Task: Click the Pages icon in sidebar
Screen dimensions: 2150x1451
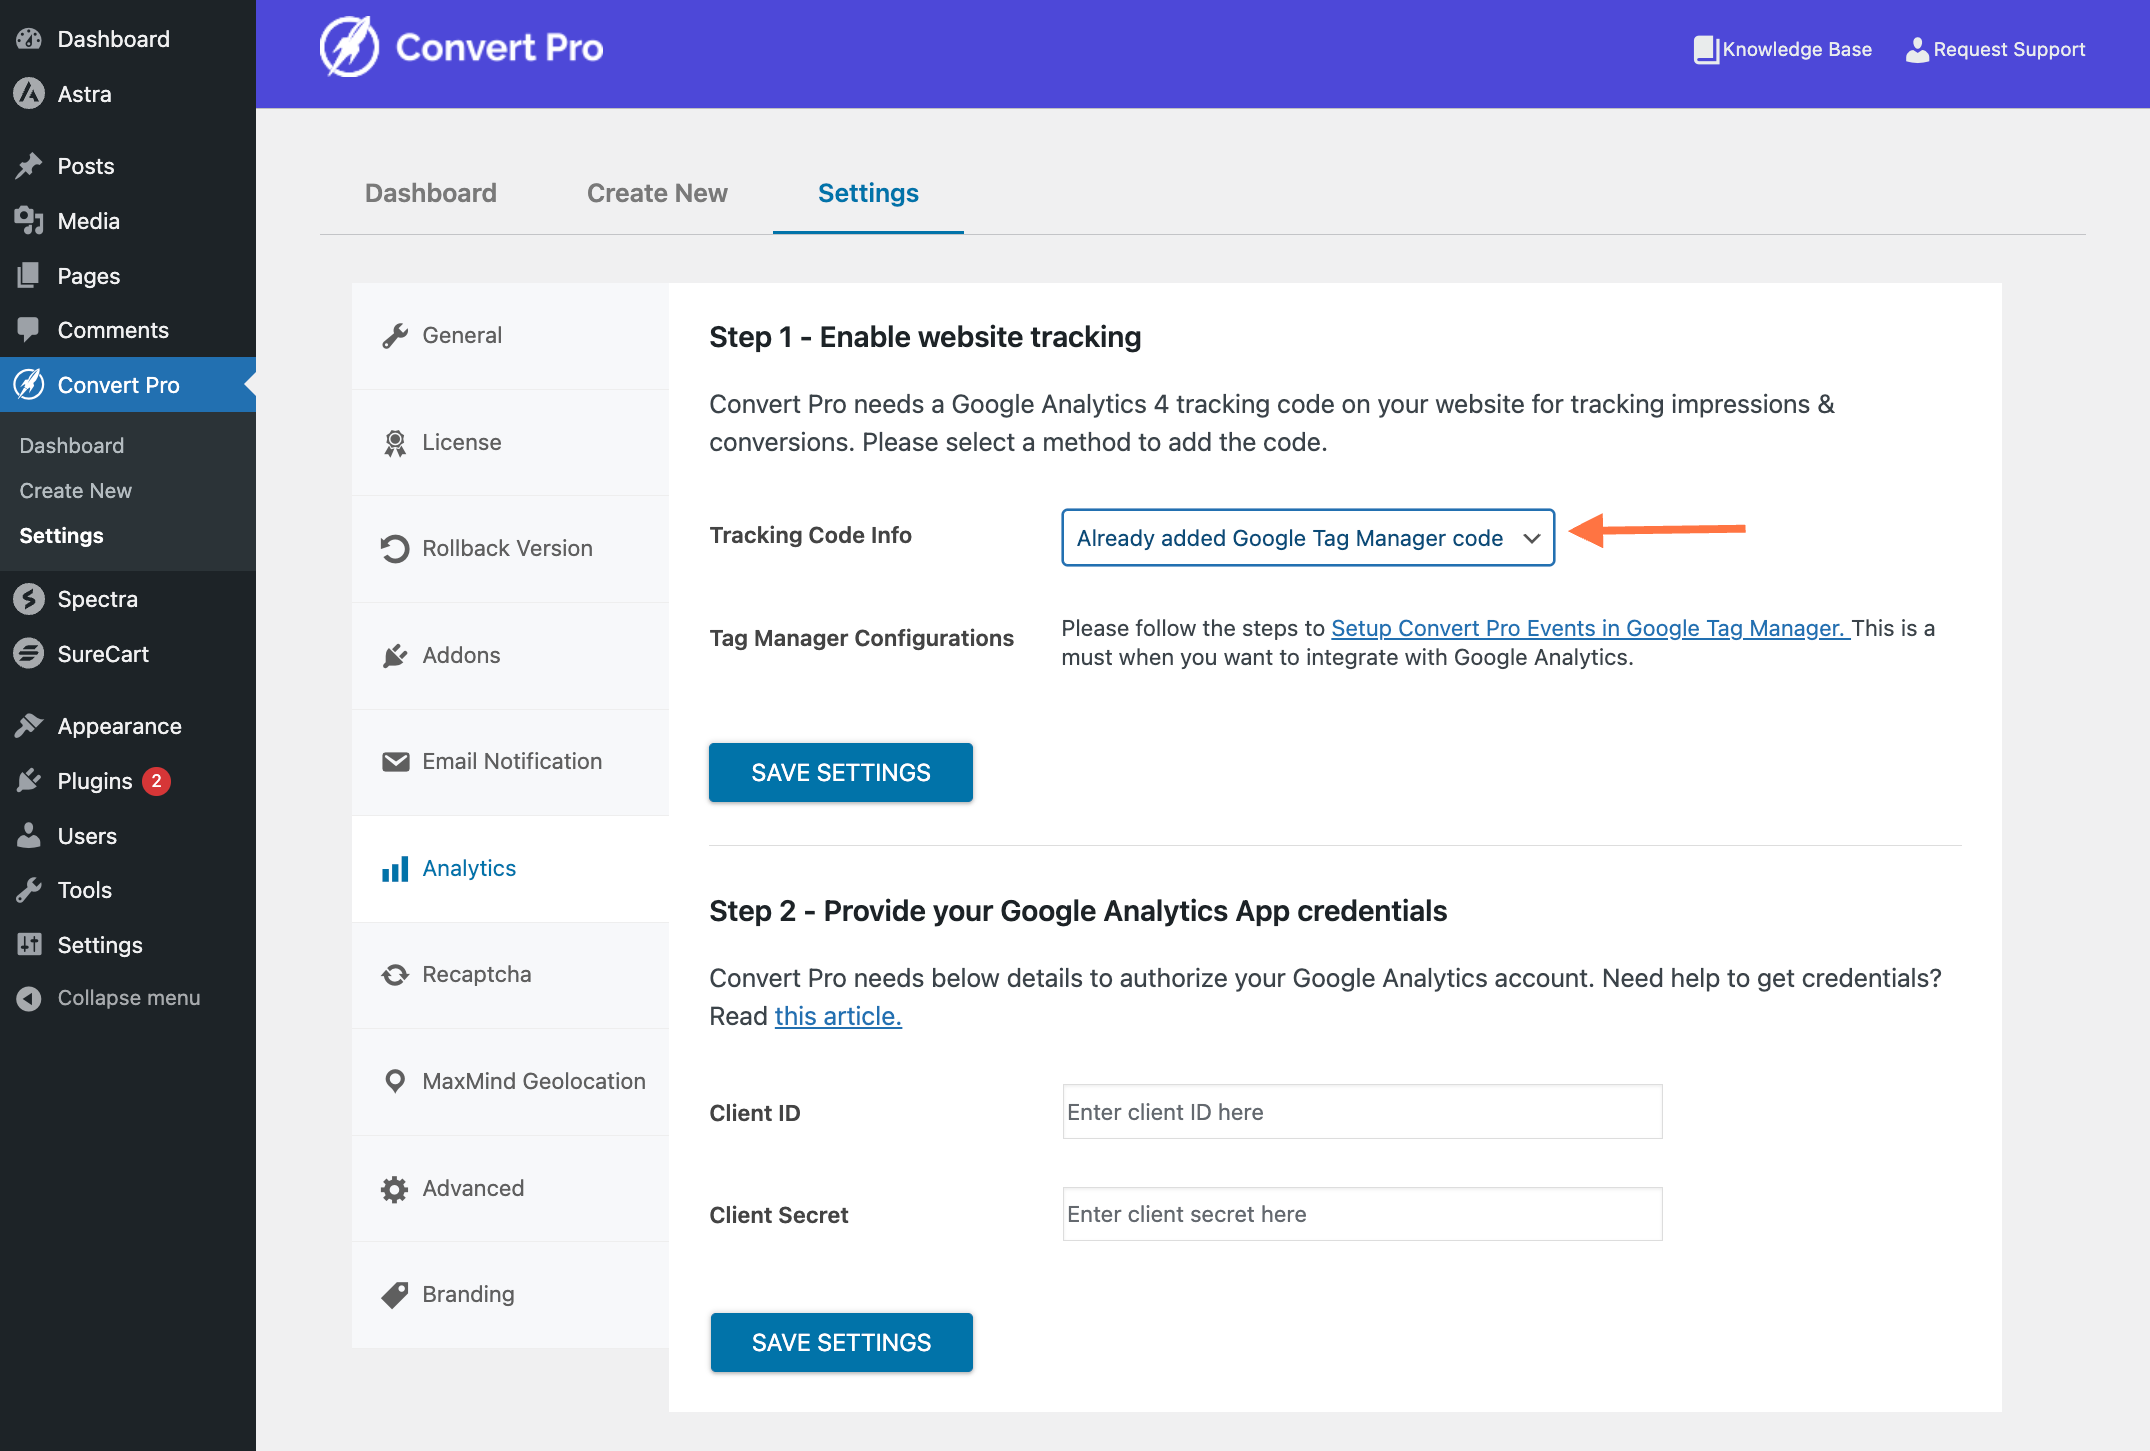Action: 29,276
